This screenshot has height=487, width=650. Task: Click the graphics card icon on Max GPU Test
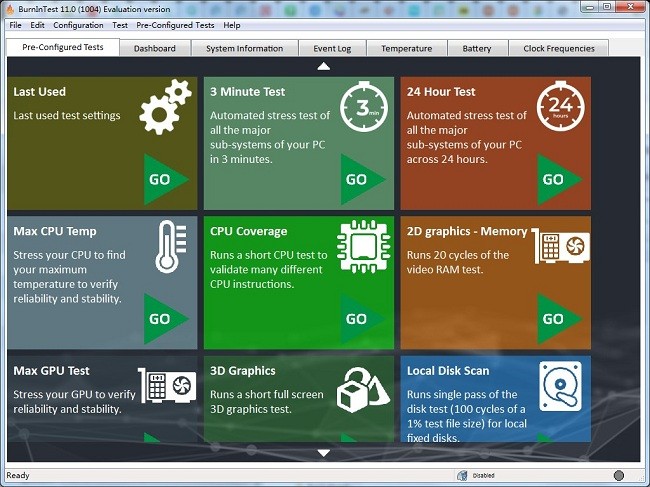(x=166, y=385)
